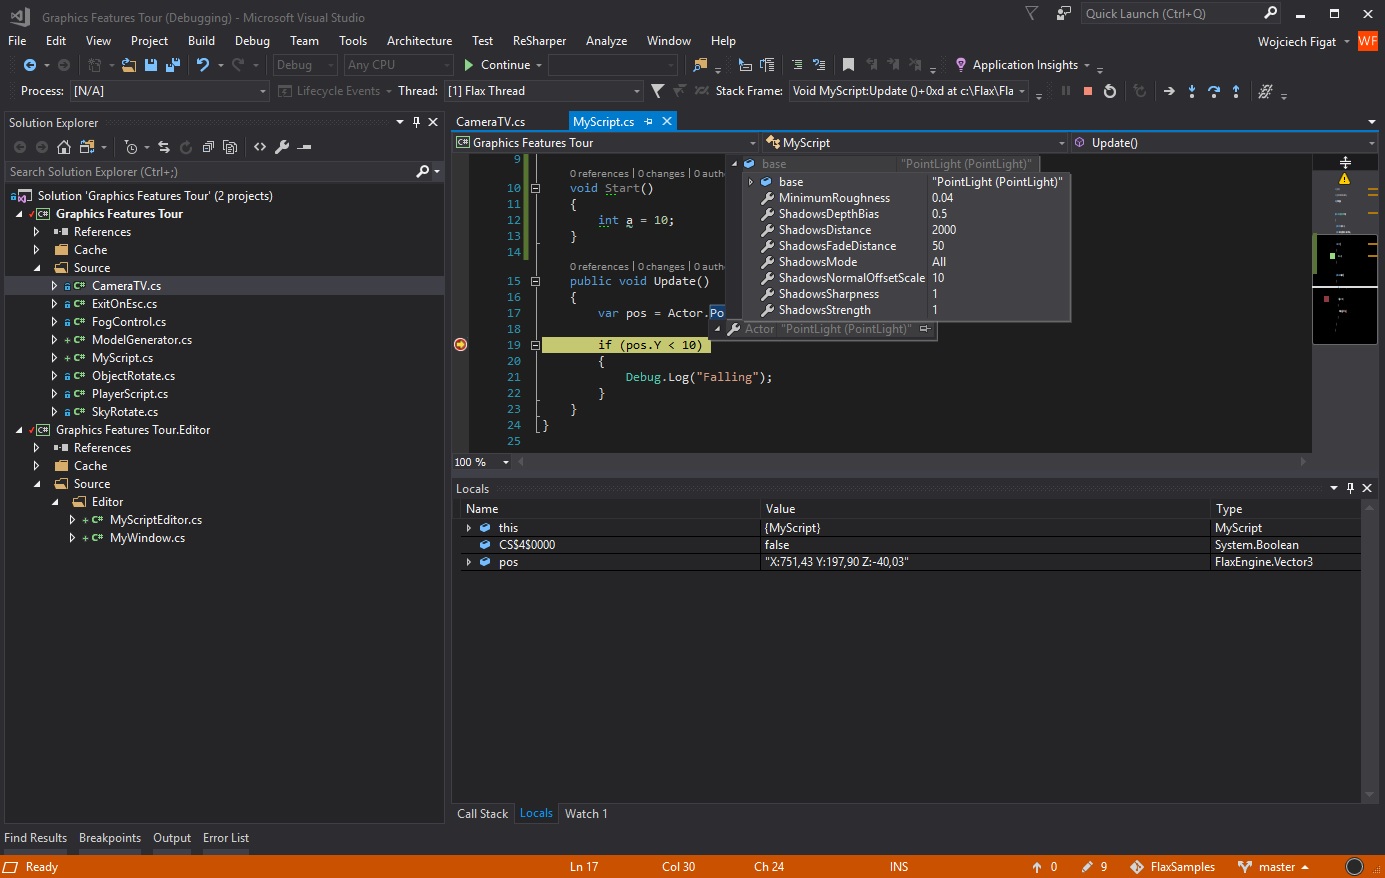Click the Solution Explorer search magnifier icon
1385x878 pixels.
(423, 172)
